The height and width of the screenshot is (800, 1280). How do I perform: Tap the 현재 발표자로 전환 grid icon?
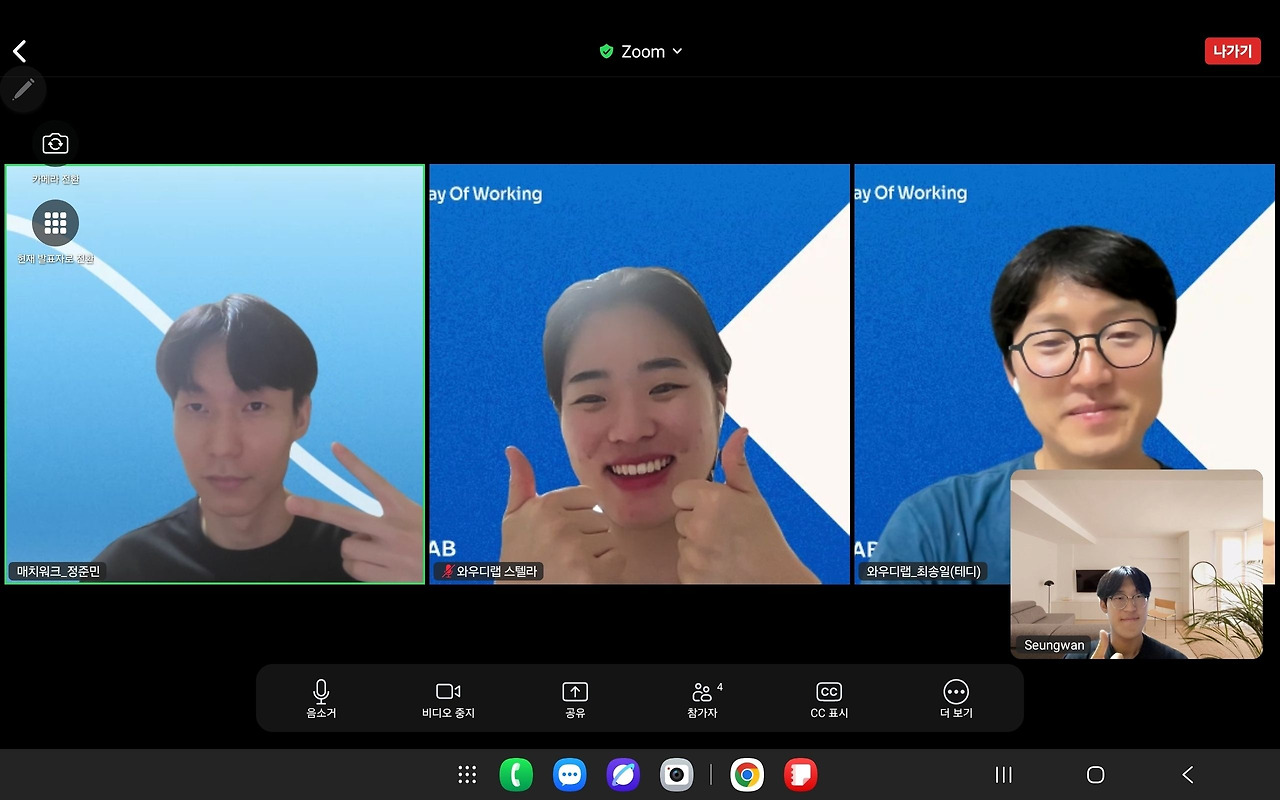[x=55, y=223]
